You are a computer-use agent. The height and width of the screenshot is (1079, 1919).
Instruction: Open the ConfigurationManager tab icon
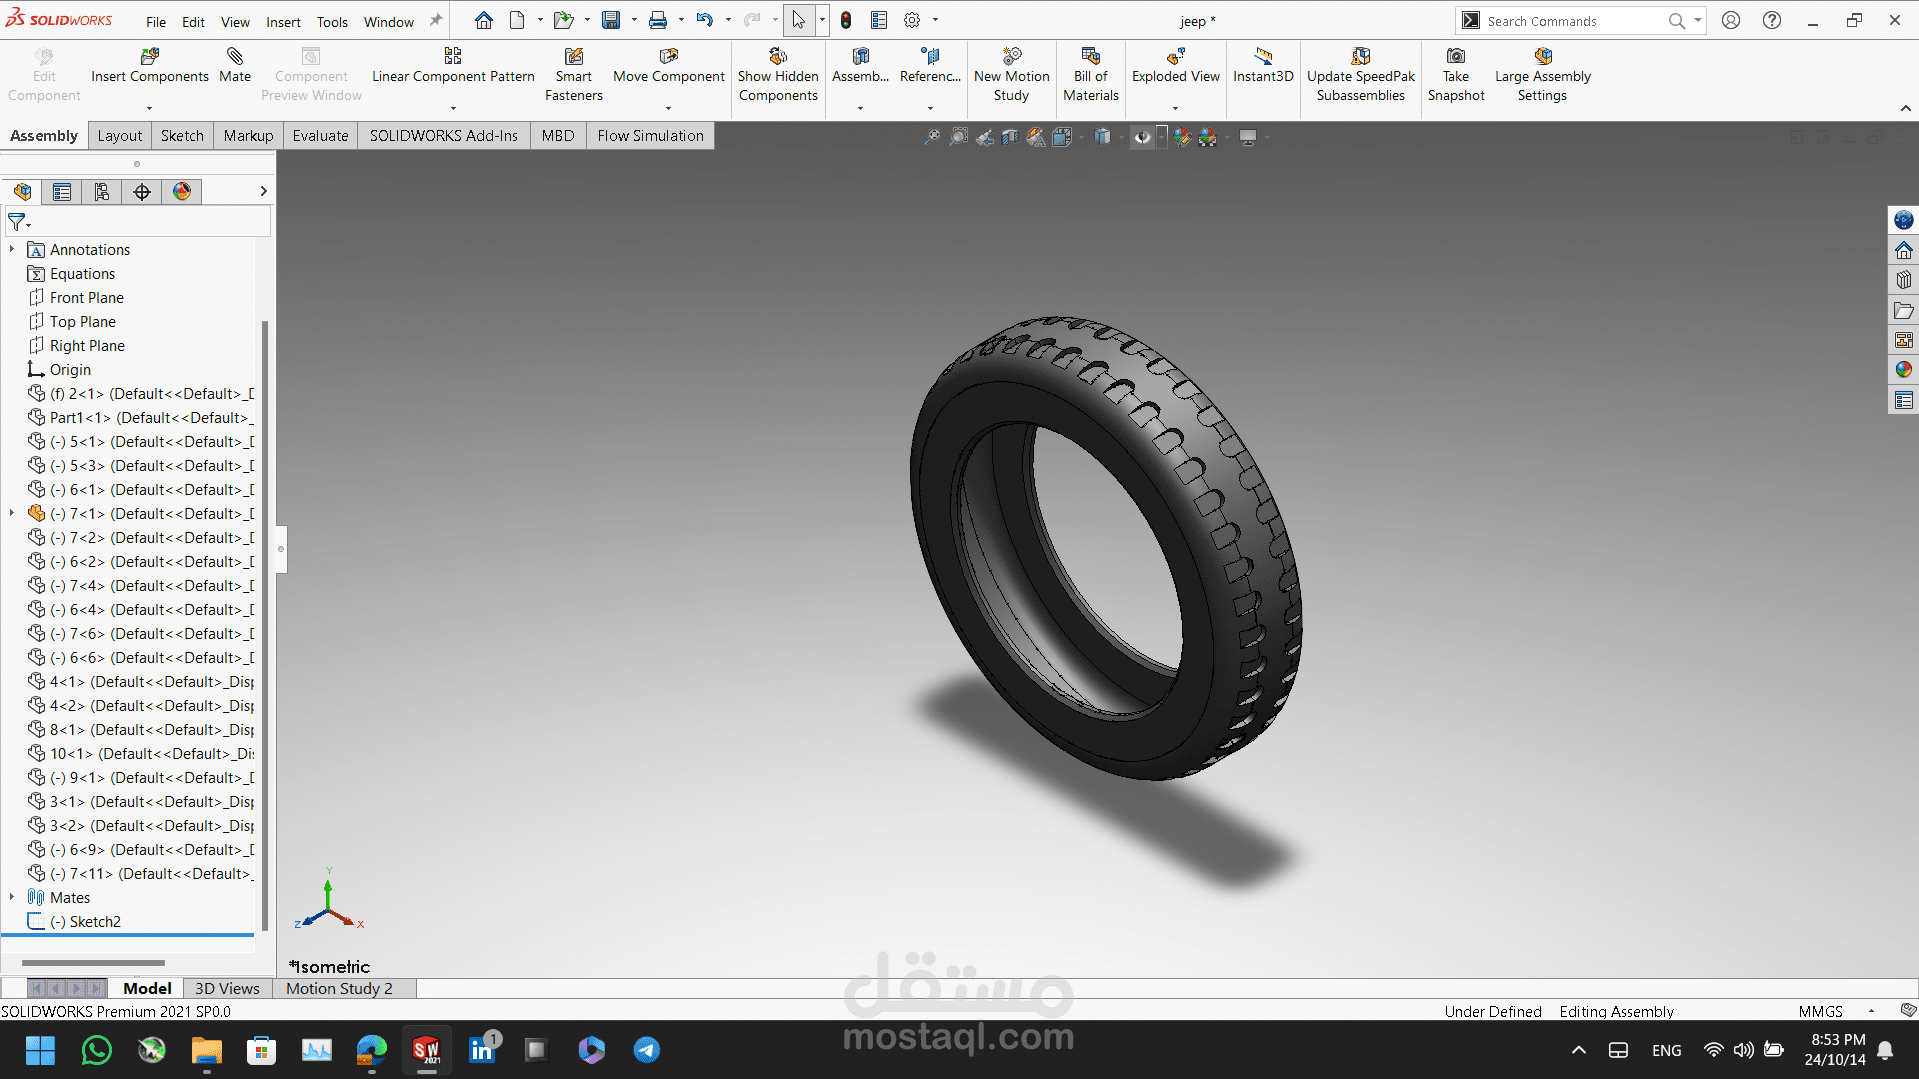102,192
